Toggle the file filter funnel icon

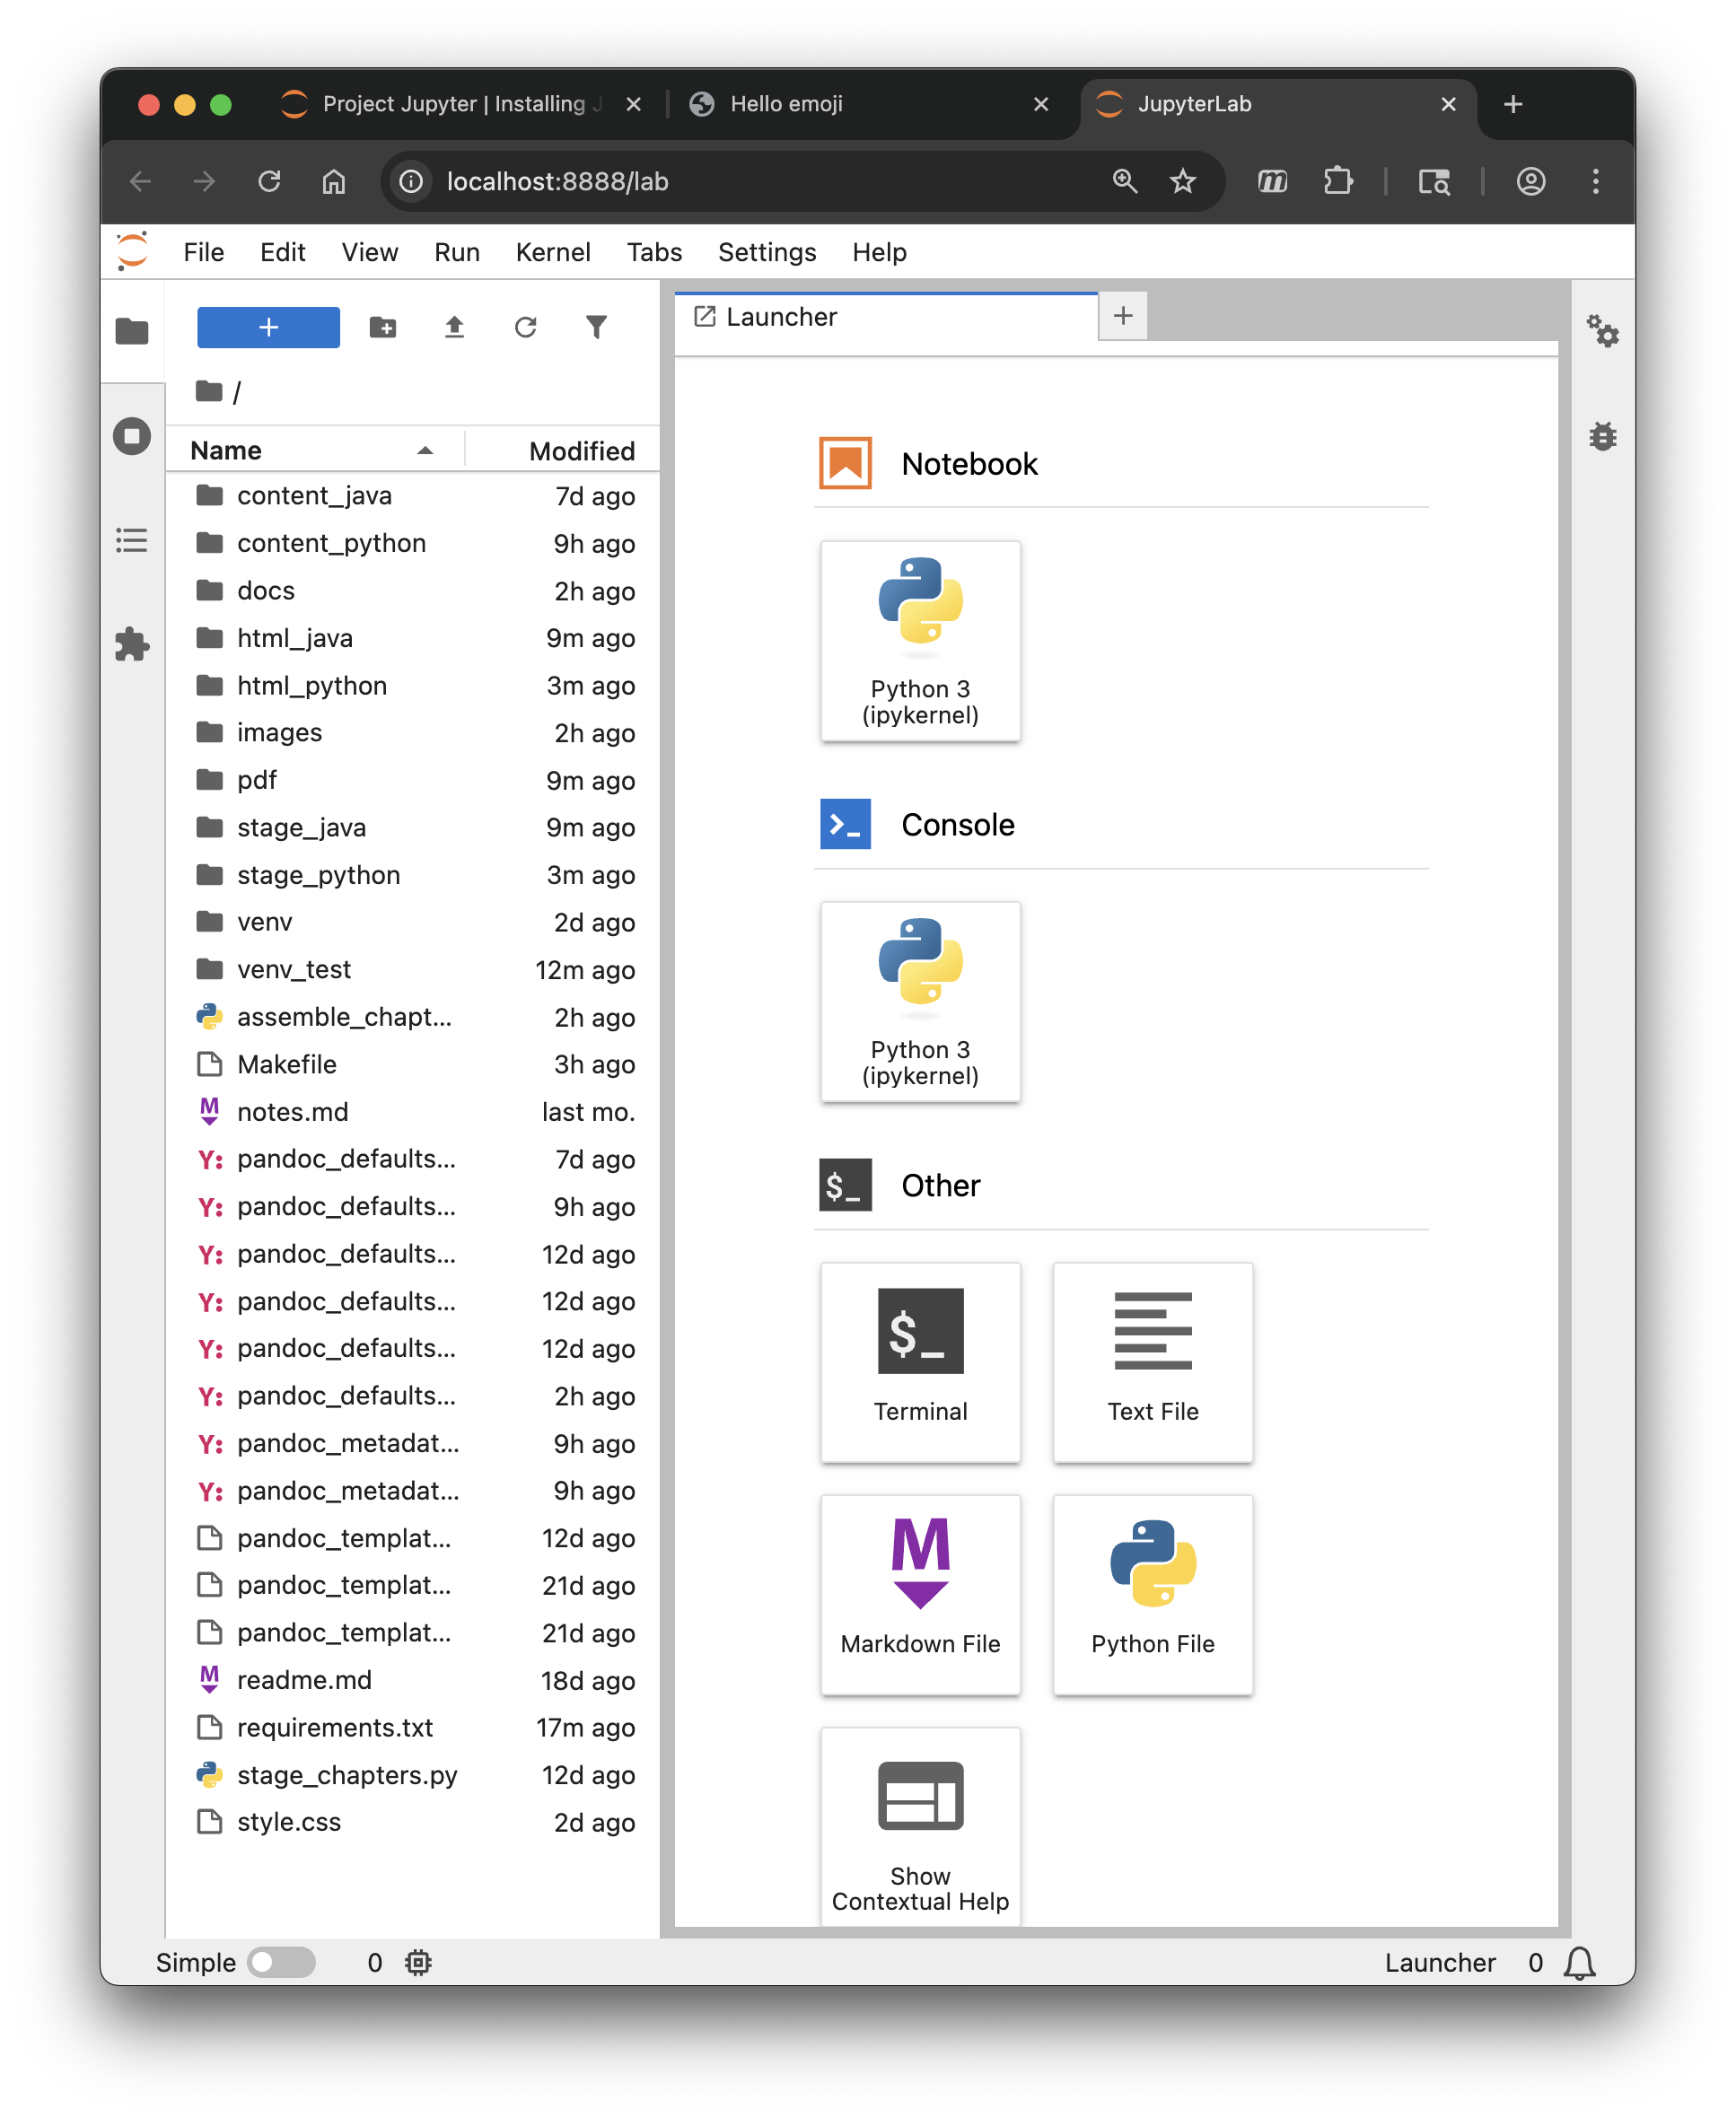click(x=596, y=327)
